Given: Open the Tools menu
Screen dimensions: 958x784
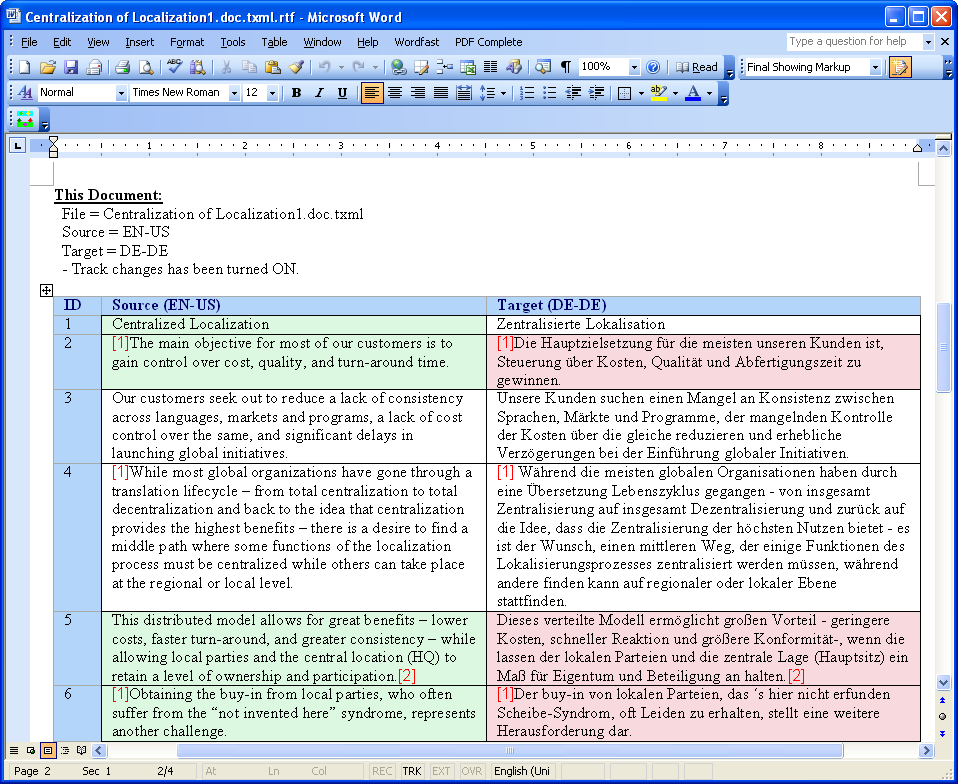Looking at the screenshot, I should click(x=233, y=42).
